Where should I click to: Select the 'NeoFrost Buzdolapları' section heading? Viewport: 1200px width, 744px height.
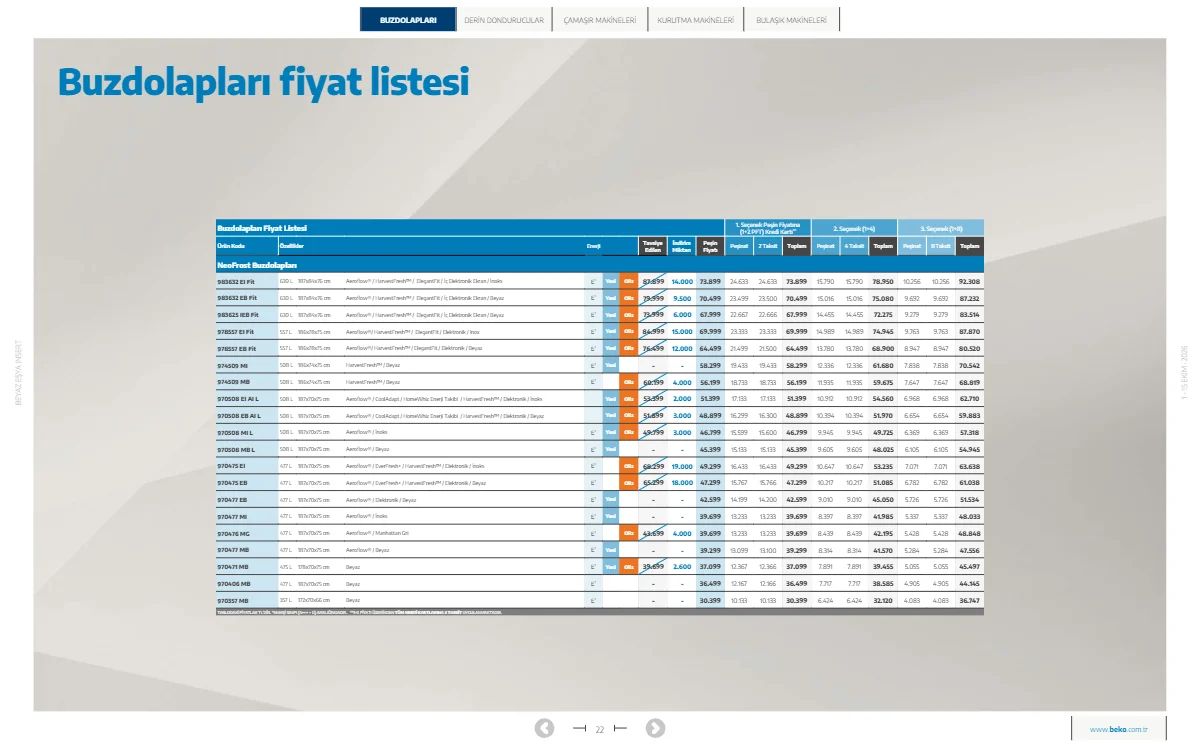click(x=257, y=265)
